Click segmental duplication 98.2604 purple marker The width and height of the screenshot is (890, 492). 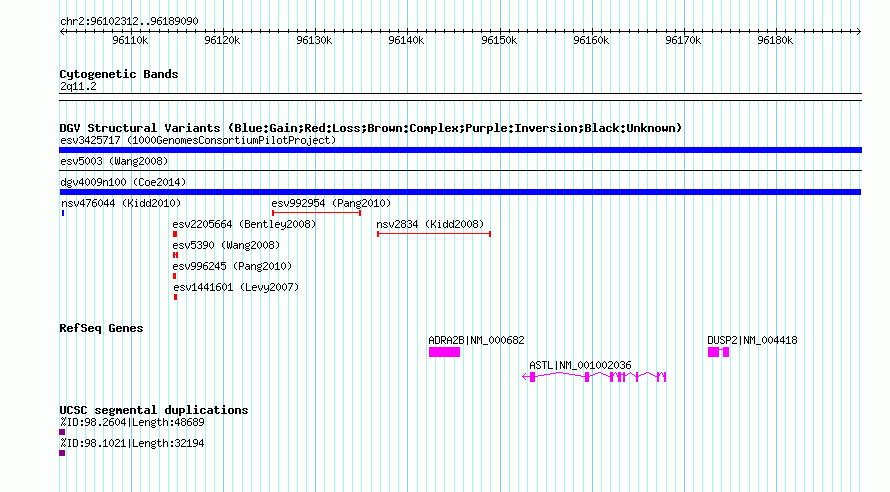pos(62,432)
